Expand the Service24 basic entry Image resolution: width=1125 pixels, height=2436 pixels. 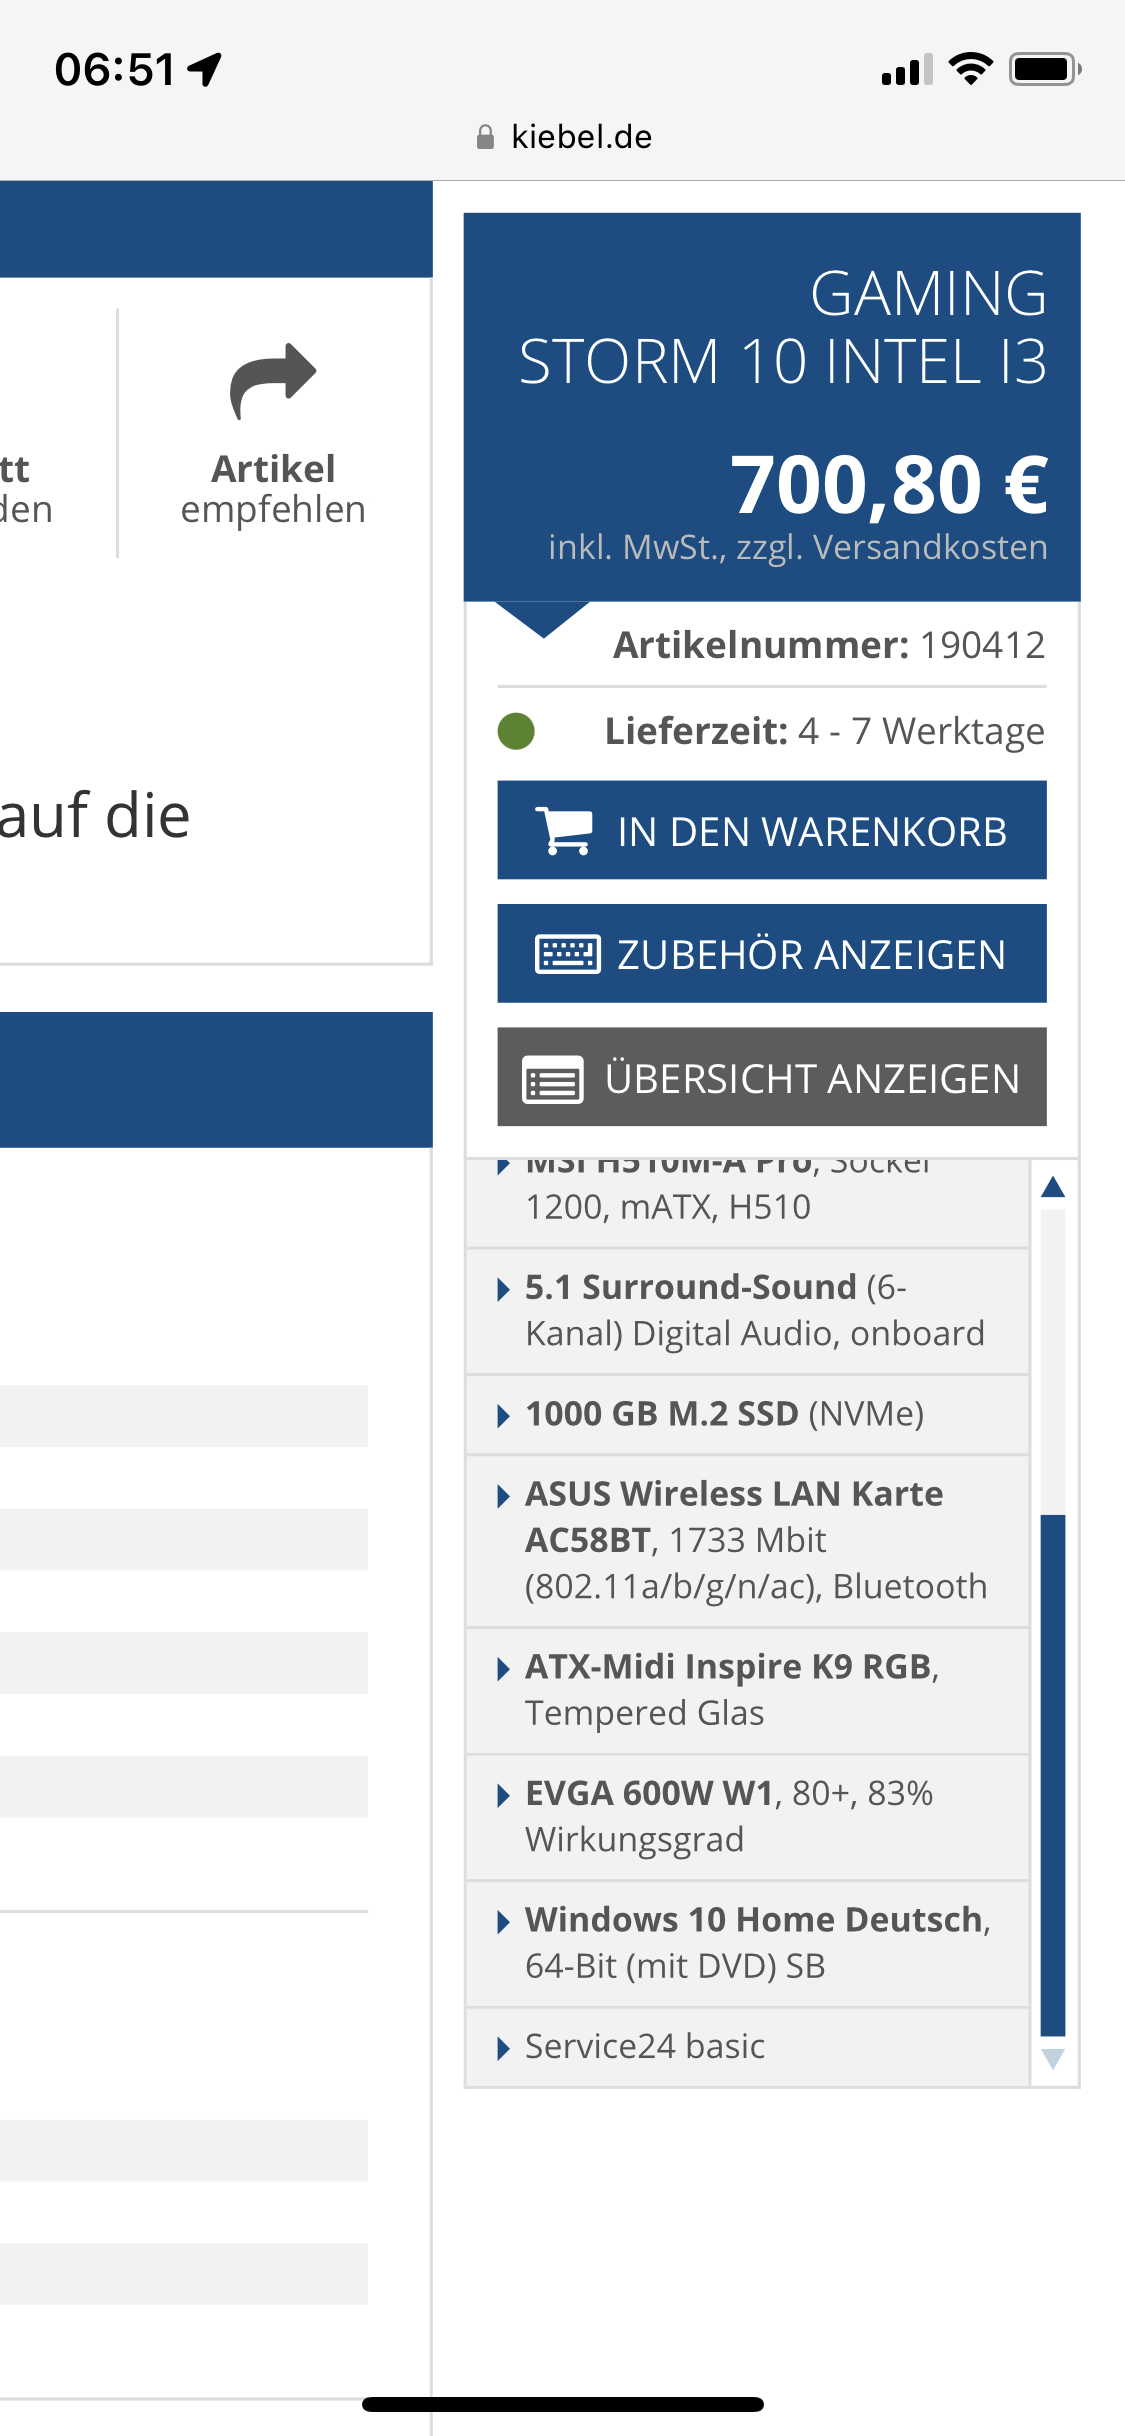tap(747, 2047)
